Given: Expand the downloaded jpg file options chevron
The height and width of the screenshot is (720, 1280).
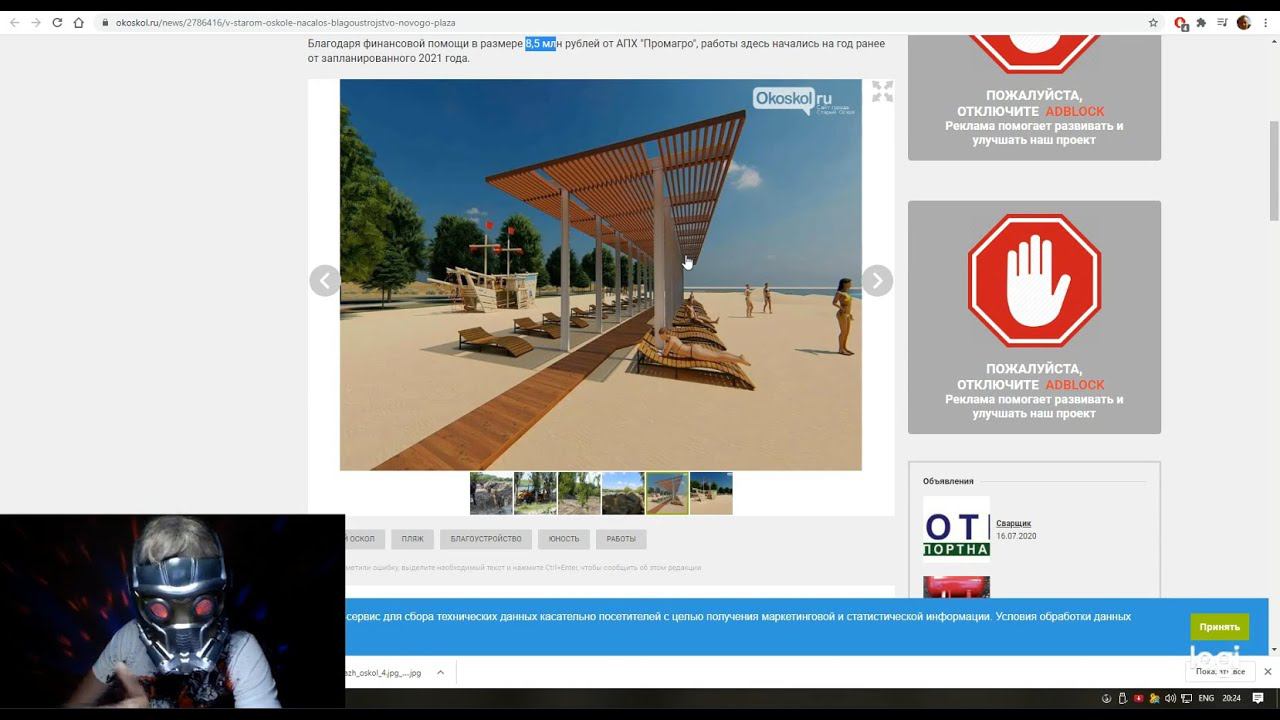Looking at the screenshot, I should pos(440,673).
